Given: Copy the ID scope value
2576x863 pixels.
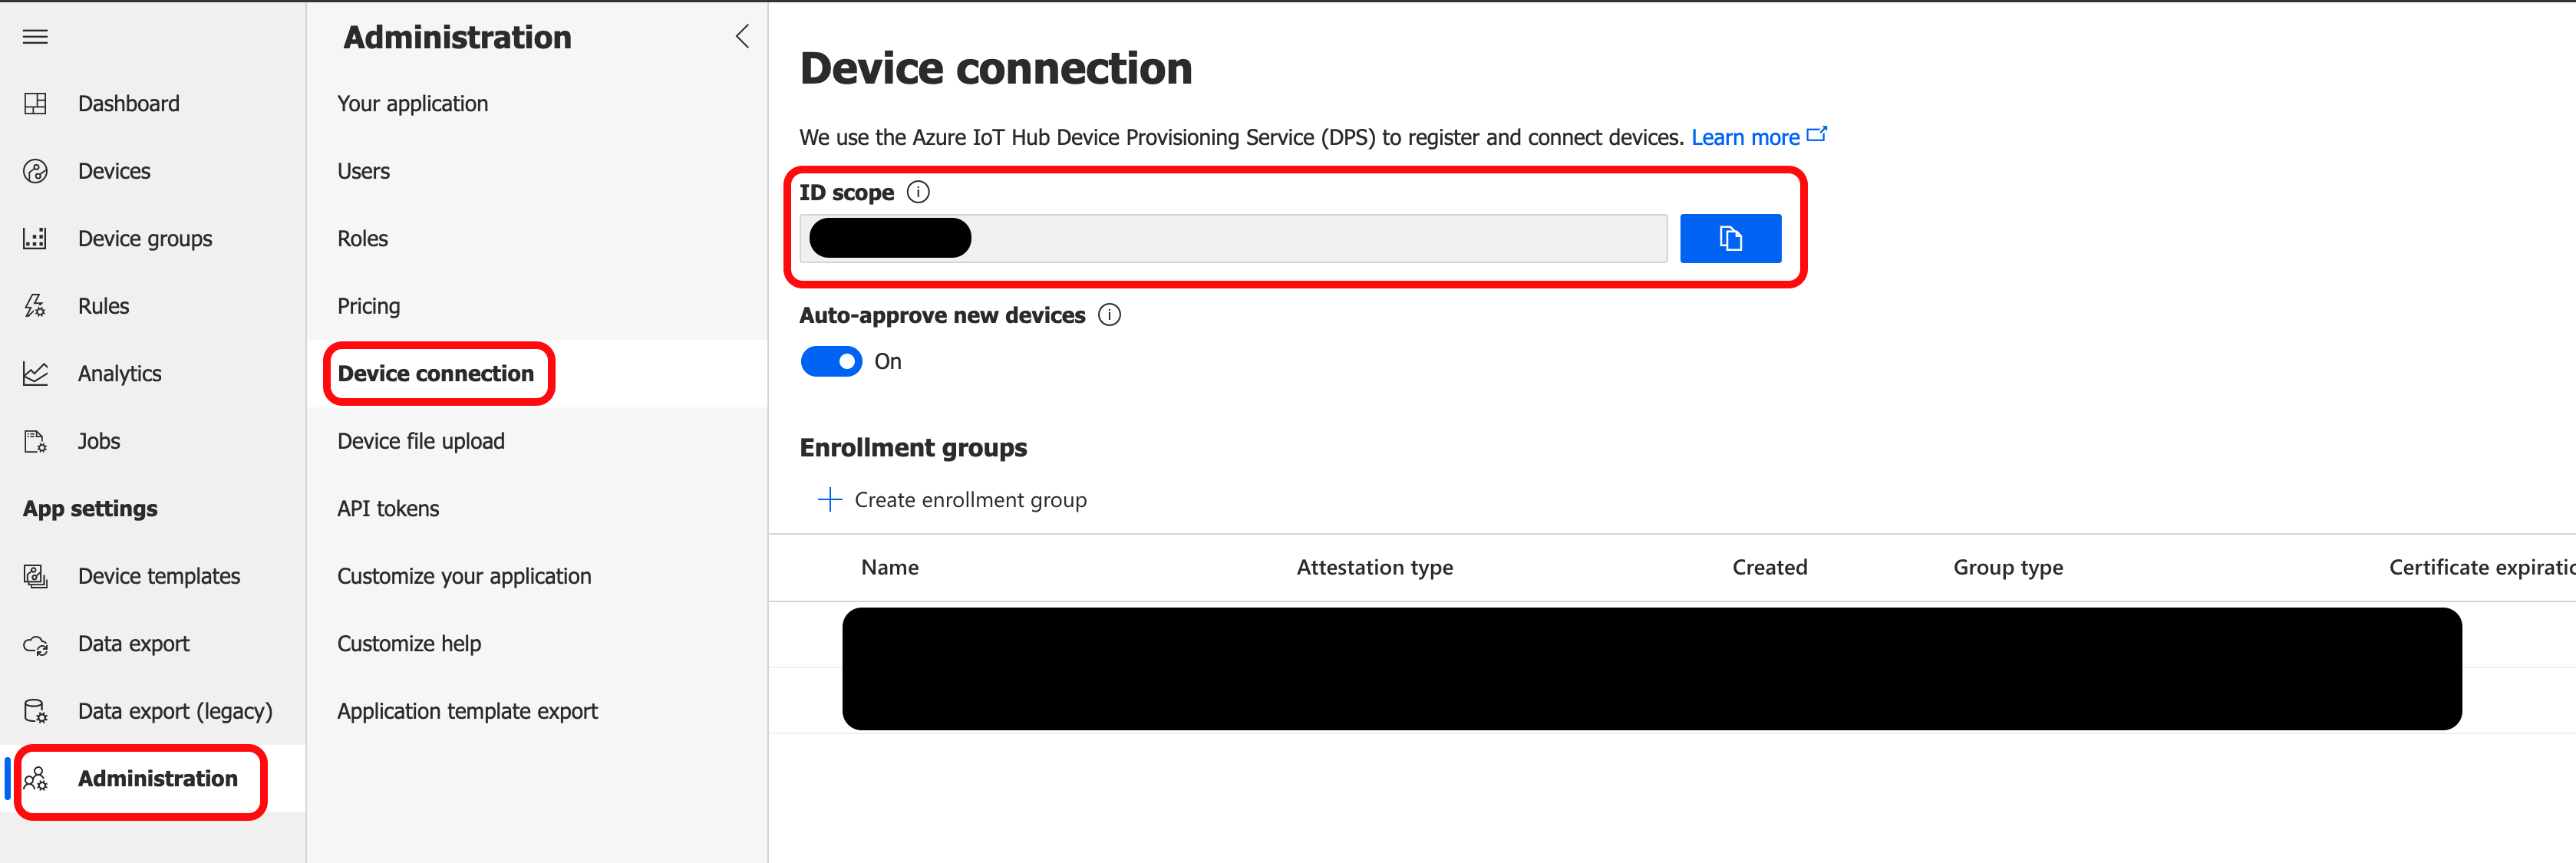Looking at the screenshot, I should coord(1730,238).
